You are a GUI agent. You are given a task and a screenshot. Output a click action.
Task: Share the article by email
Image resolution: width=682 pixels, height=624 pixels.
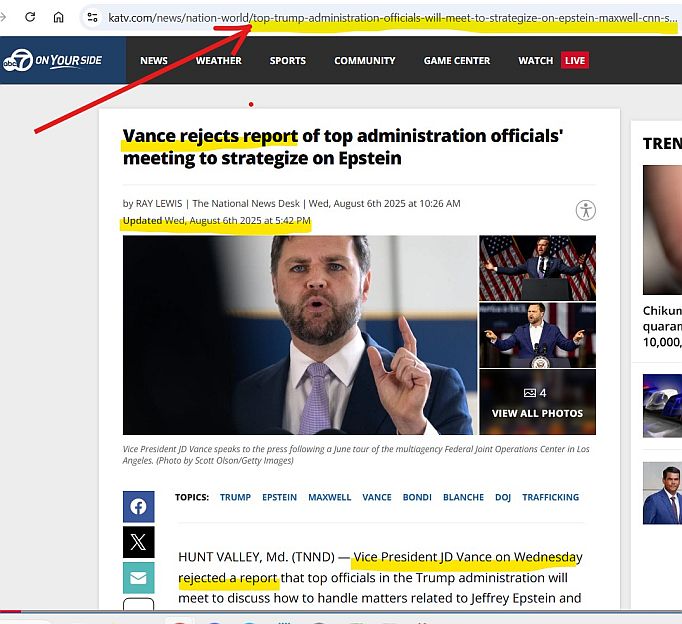click(138, 578)
